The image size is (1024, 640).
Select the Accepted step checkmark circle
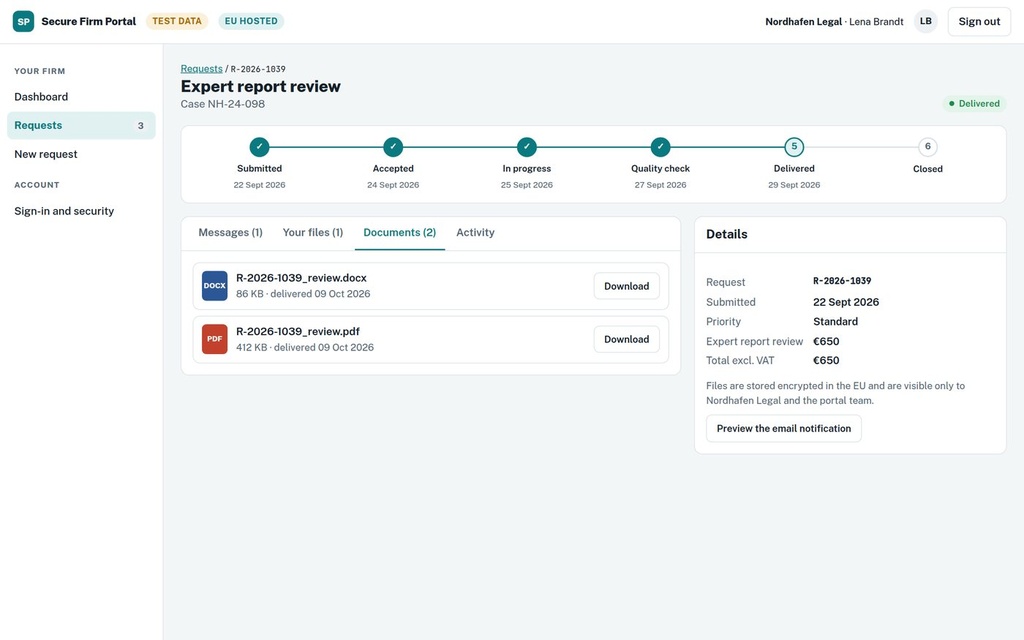pyautogui.click(x=393, y=147)
